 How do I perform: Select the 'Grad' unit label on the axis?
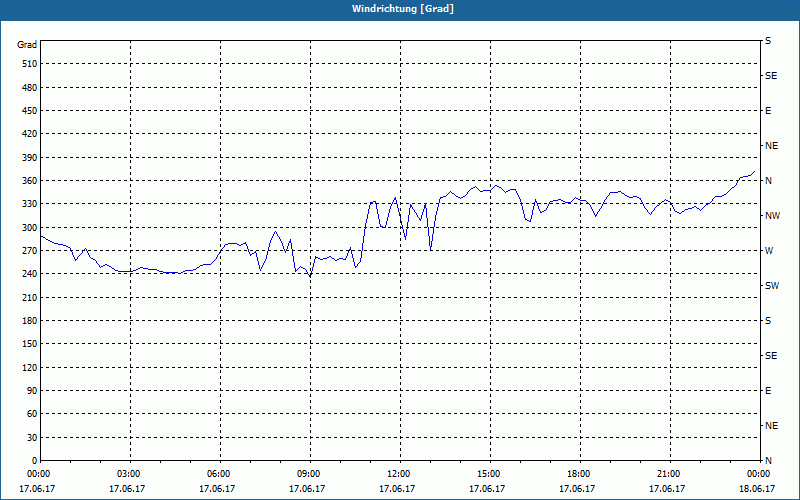pos(27,45)
